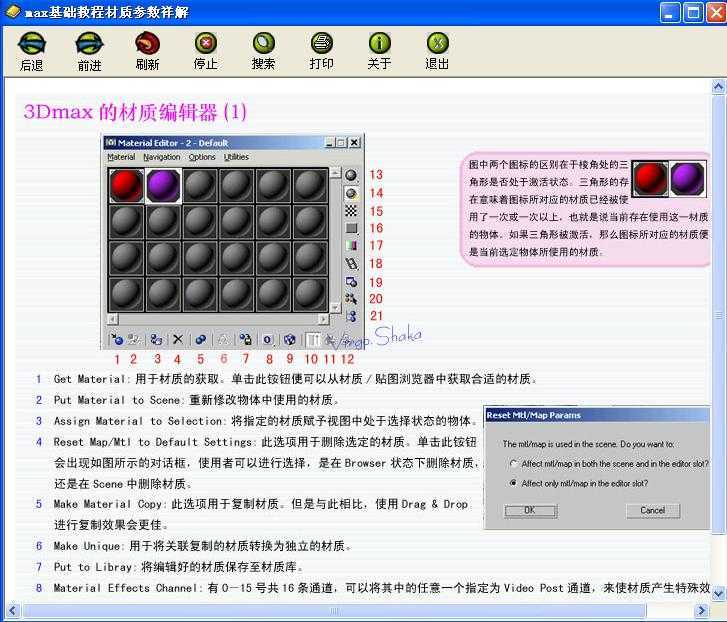Click the Material Editor Options icon

(351, 282)
